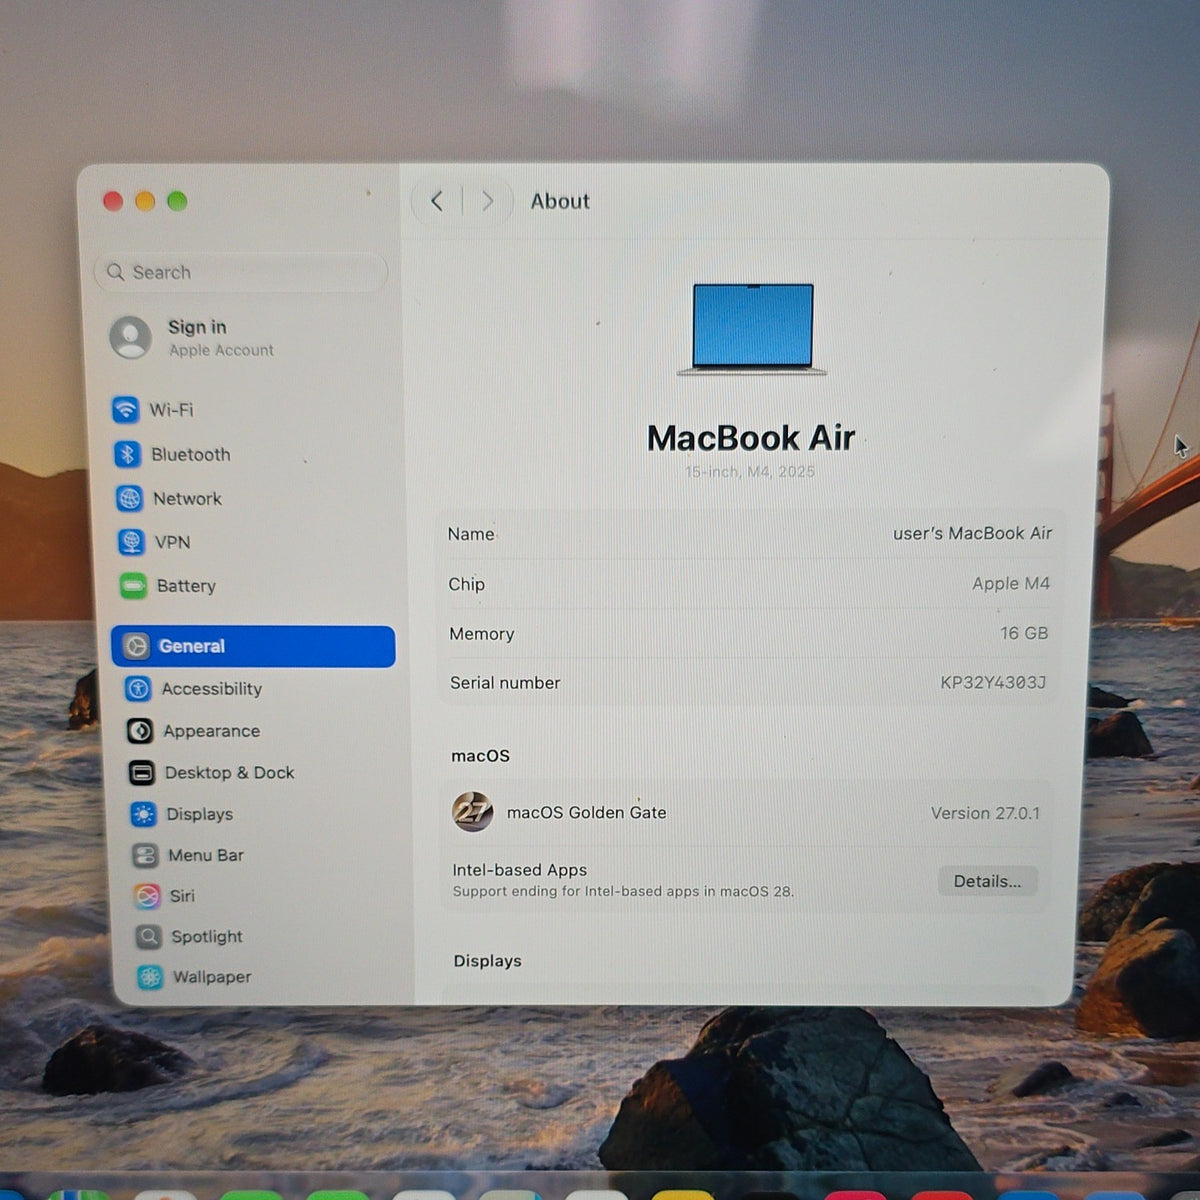This screenshot has width=1200, height=1200.
Task: Click the Spotlight magnifier icon
Action: click(148, 936)
